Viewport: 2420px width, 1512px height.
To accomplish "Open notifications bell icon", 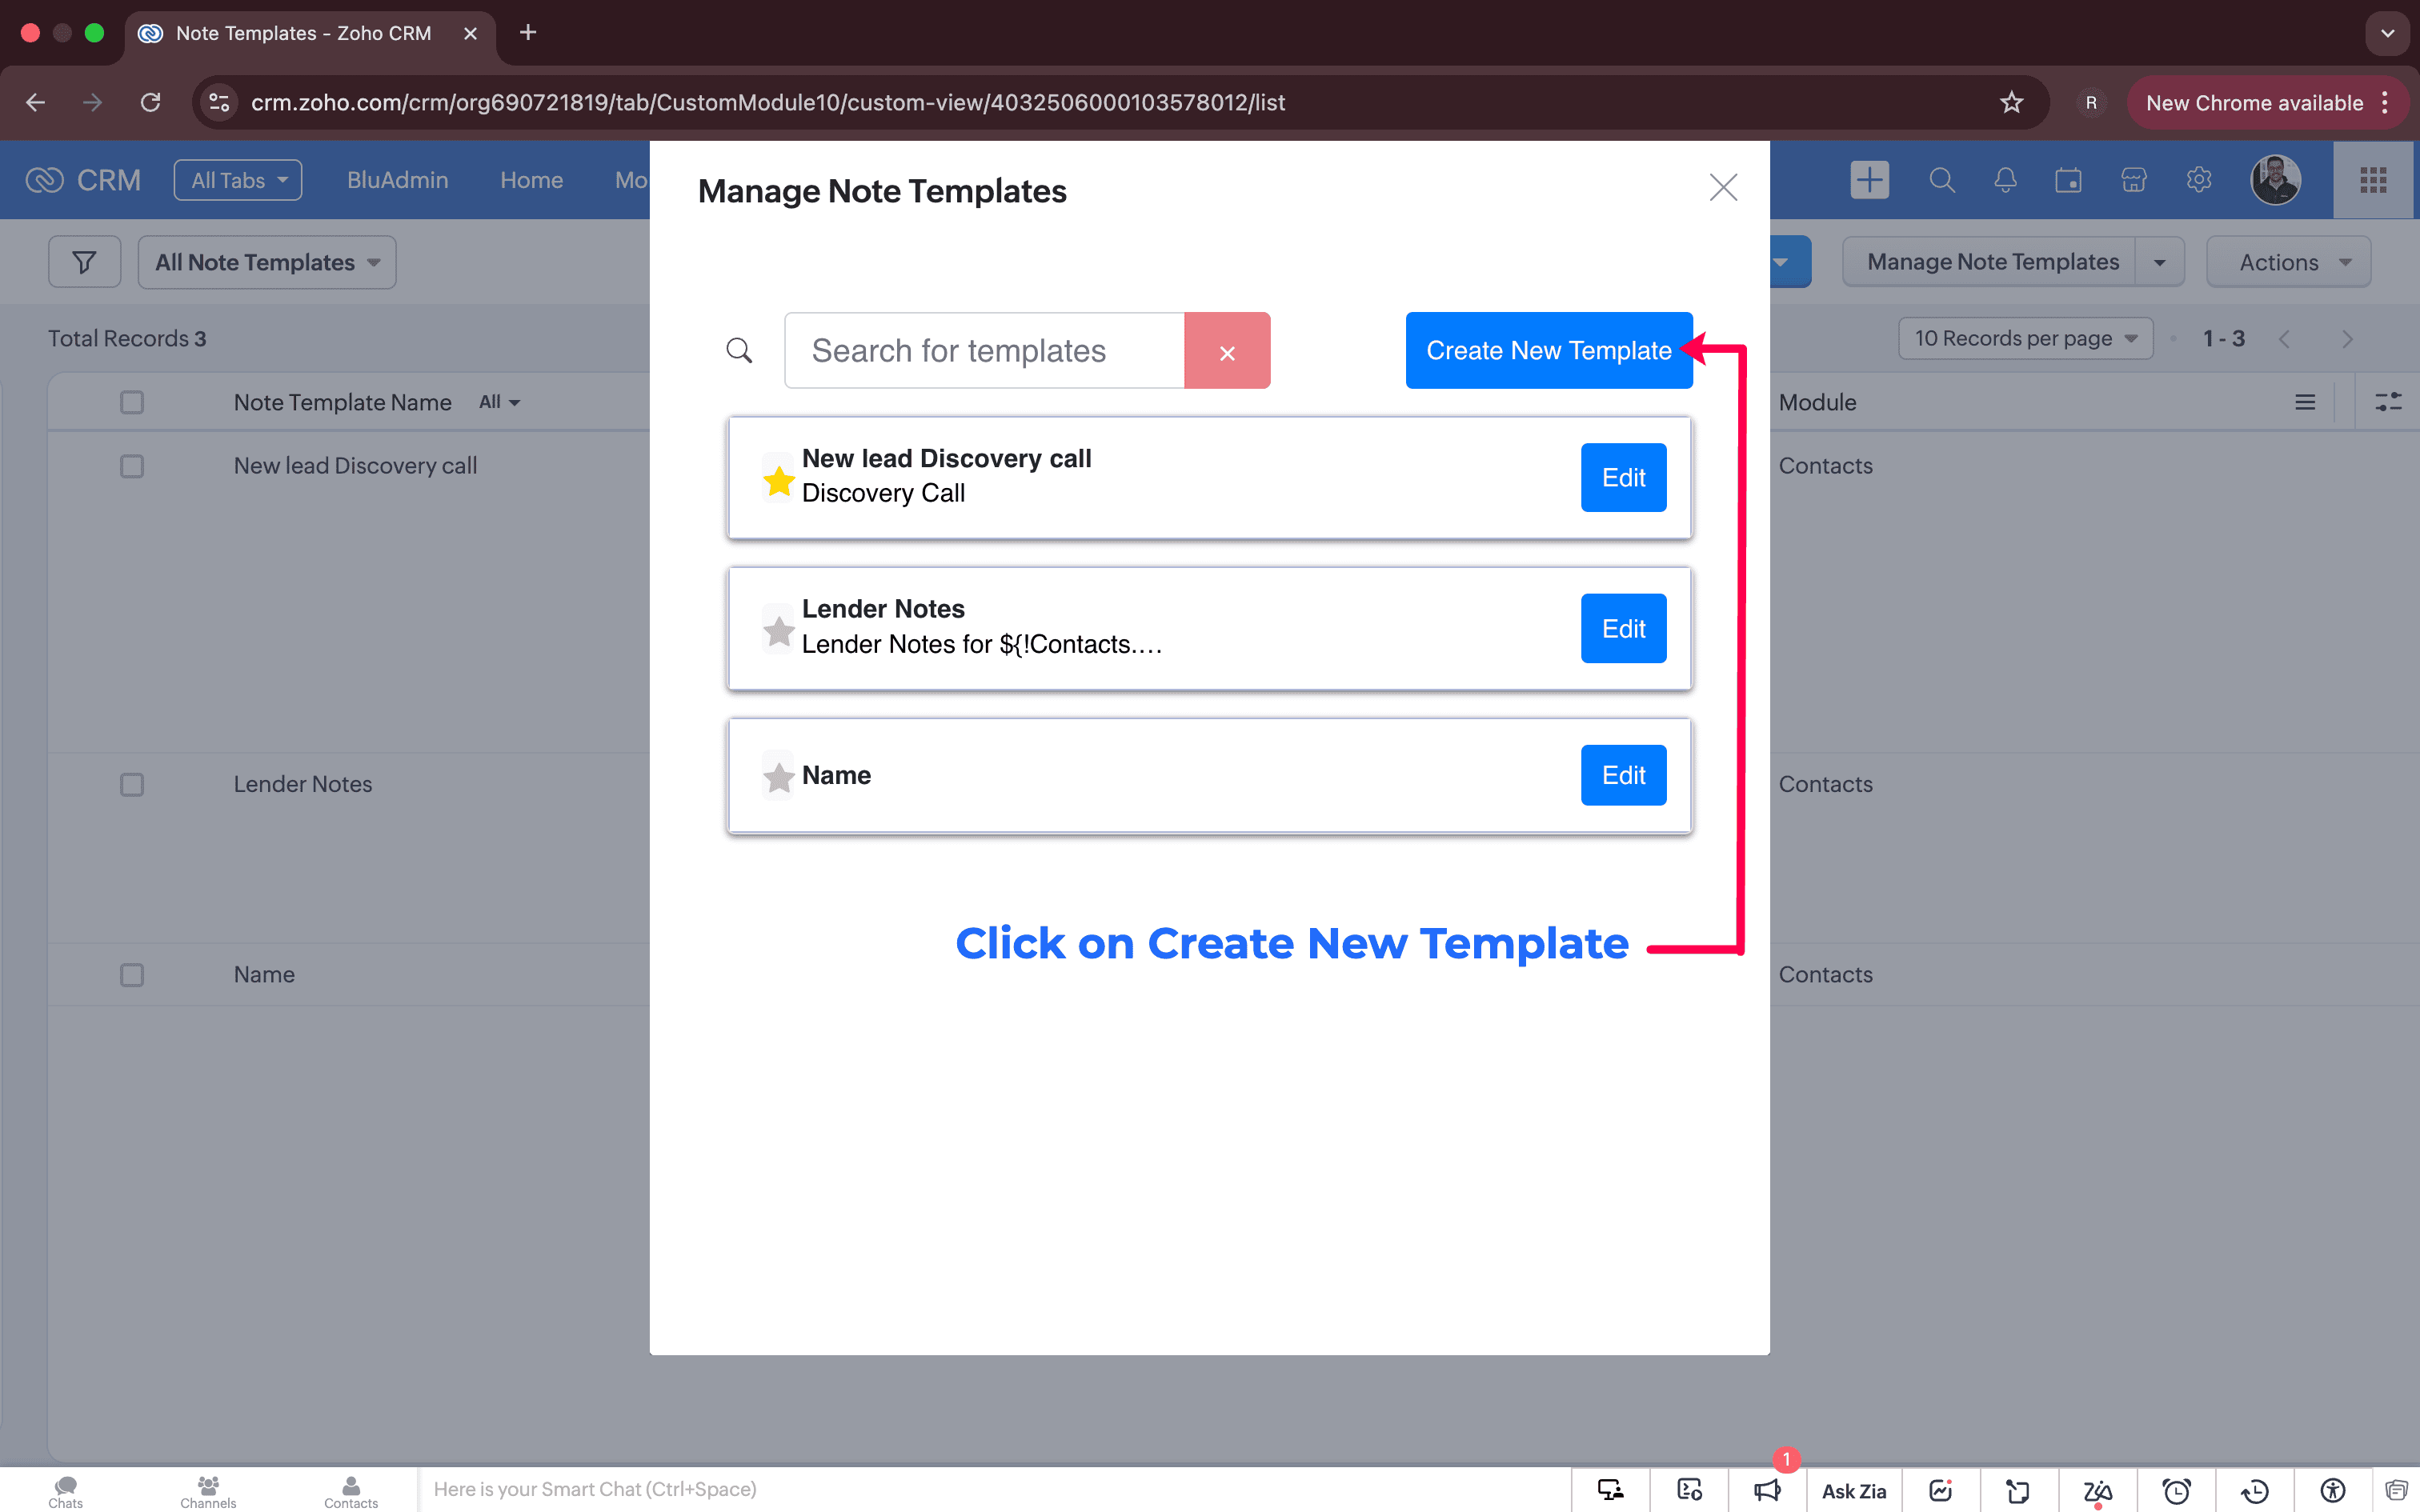I will 2005,180.
